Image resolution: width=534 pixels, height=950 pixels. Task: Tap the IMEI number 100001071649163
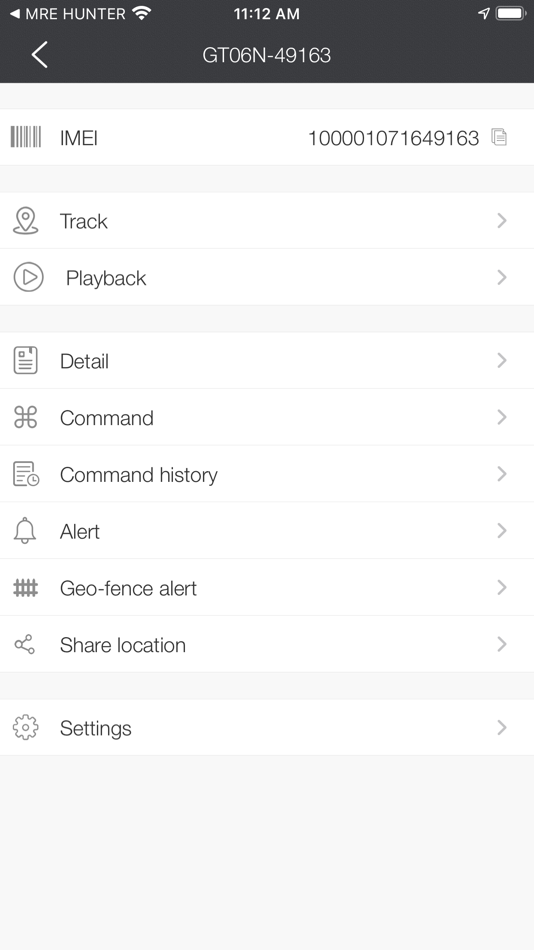pos(393,138)
